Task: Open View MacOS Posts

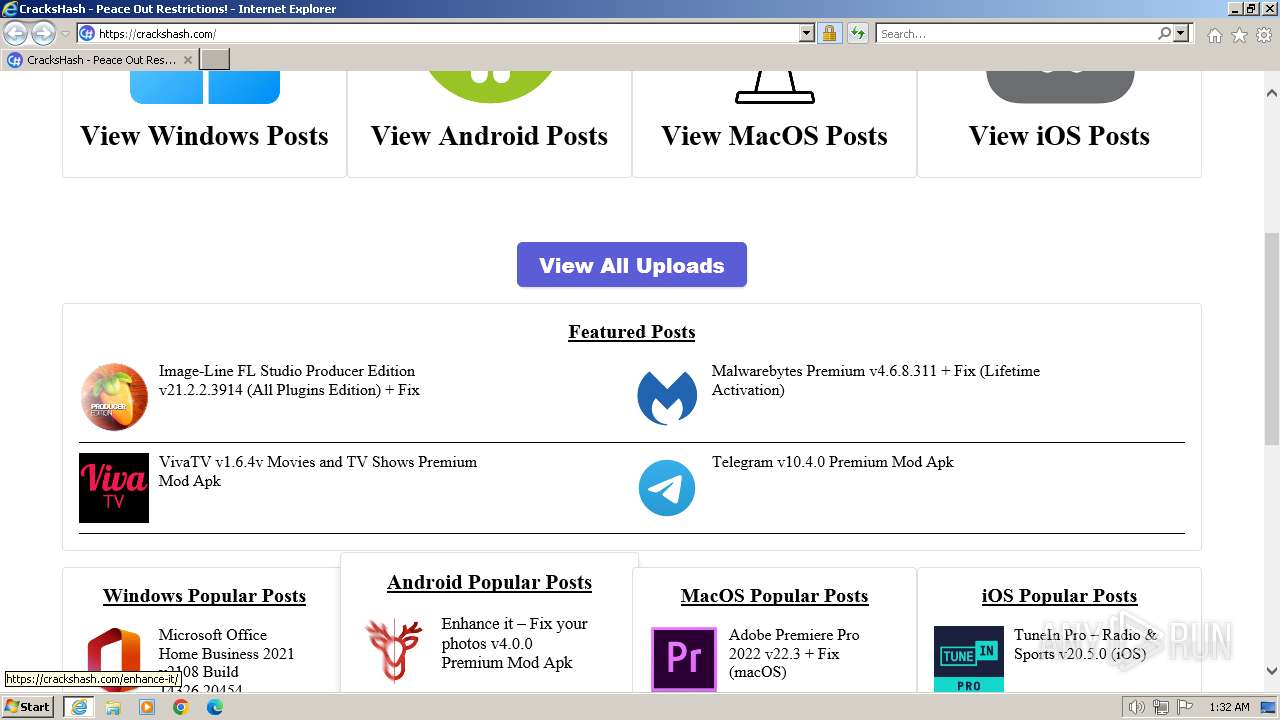Action: point(775,136)
